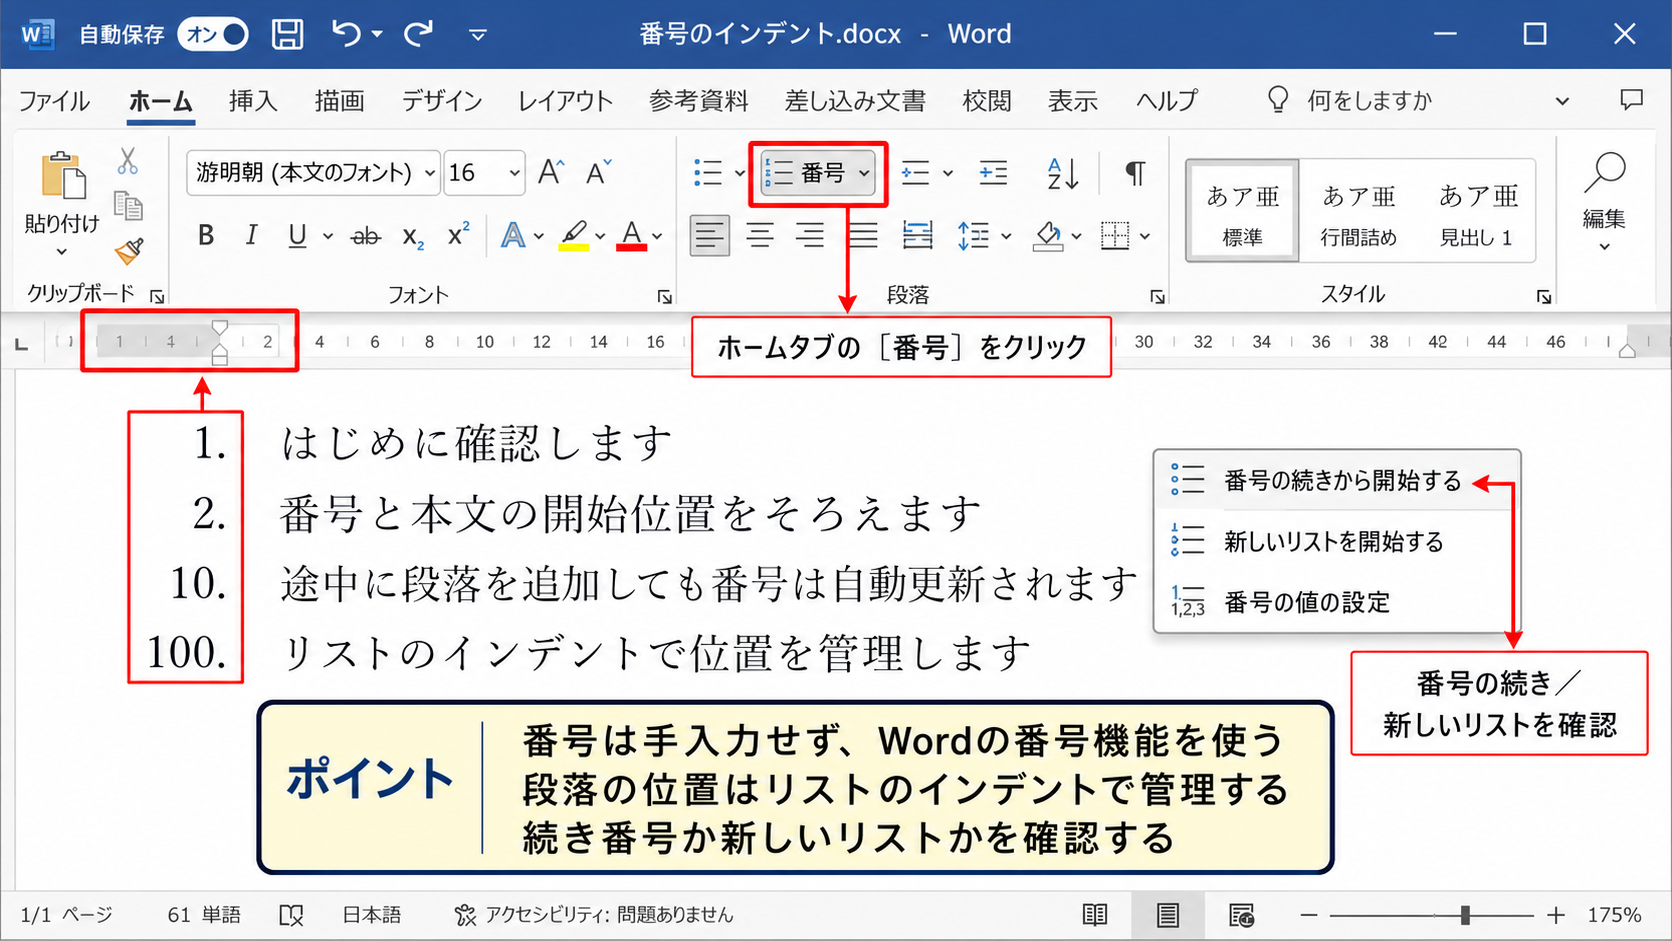
Task: Right align the text
Action: click(810, 236)
